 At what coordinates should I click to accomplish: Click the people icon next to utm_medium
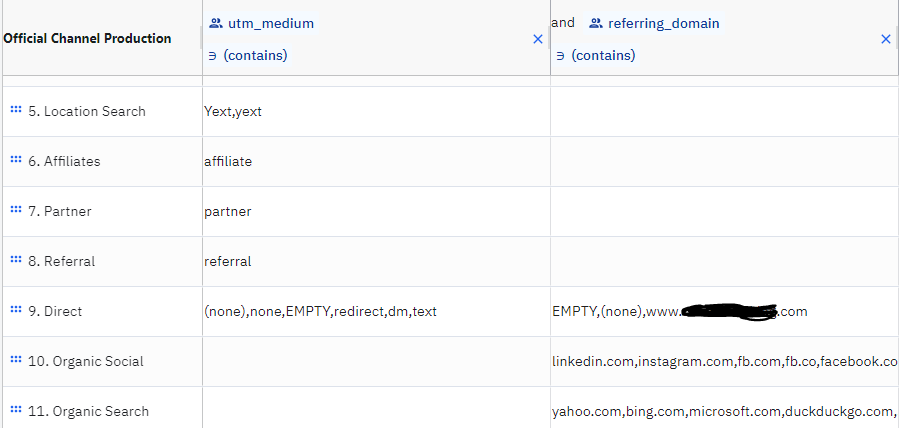[215, 23]
